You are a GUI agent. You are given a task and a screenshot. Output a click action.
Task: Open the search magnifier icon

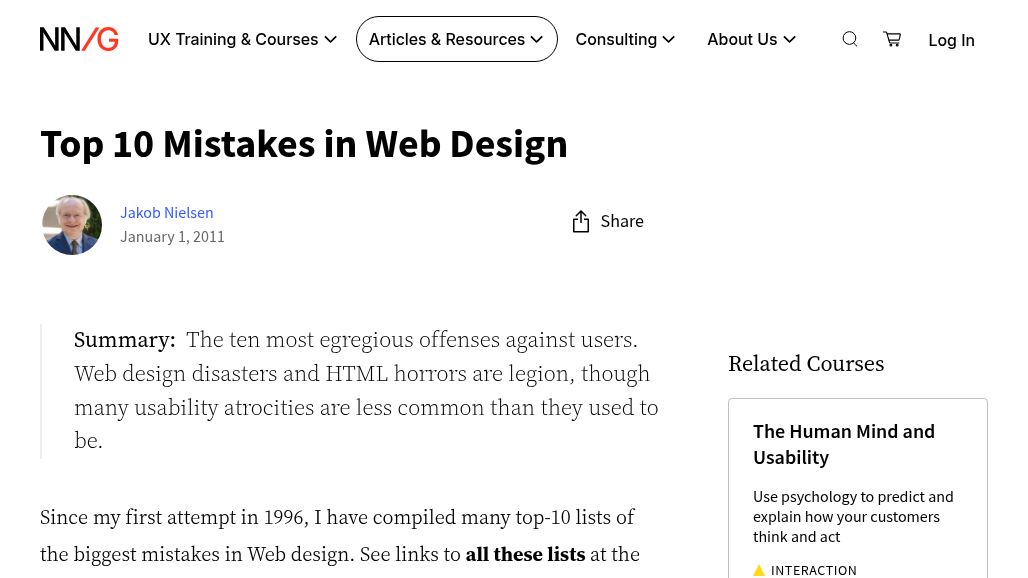tap(849, 39)
